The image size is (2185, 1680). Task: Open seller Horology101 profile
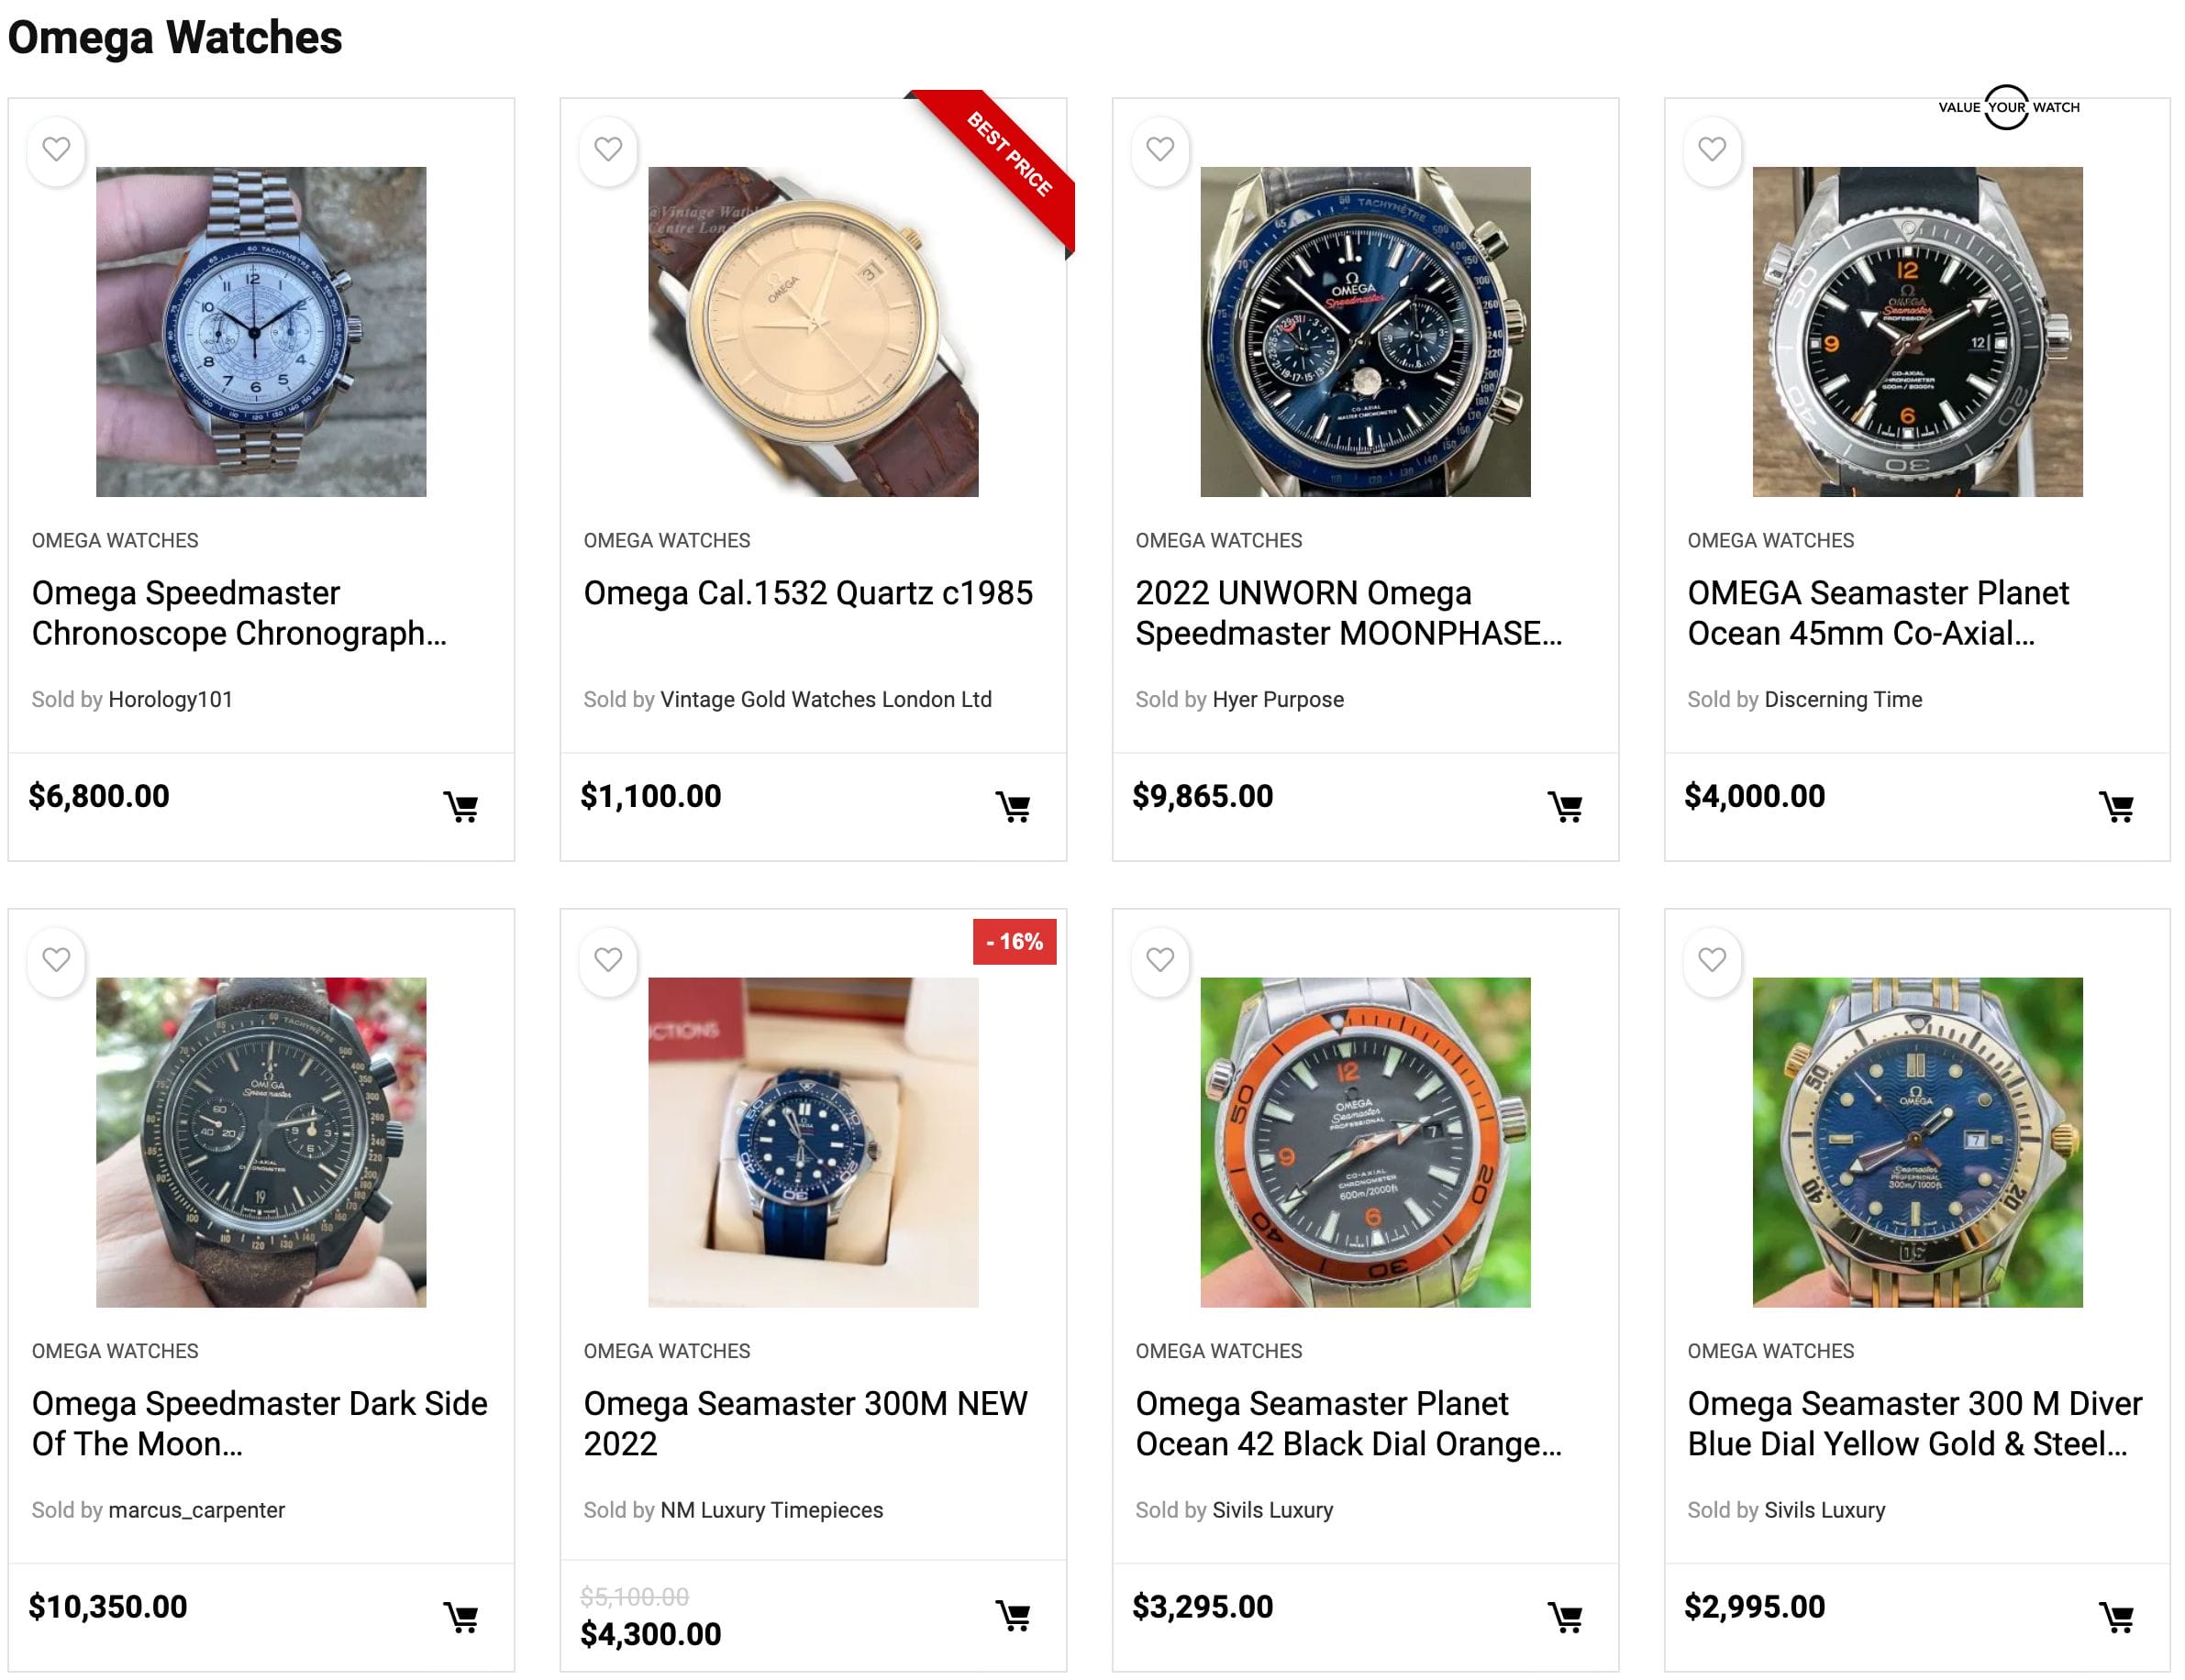tap(170, 699)
